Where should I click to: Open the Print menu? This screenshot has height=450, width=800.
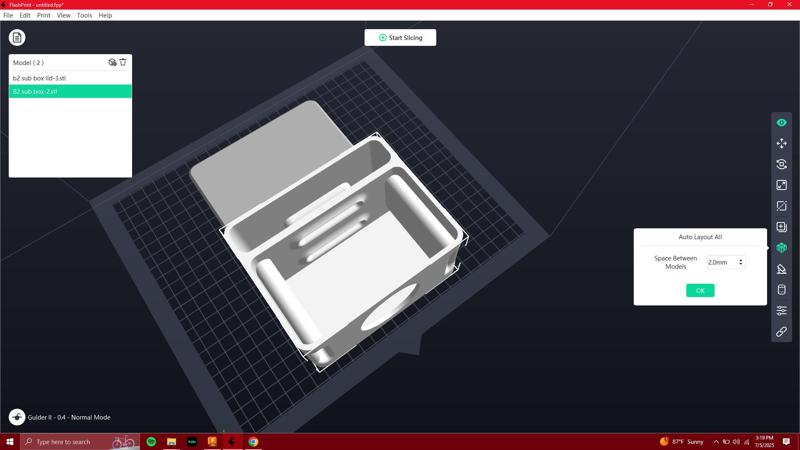click(43, 15)
